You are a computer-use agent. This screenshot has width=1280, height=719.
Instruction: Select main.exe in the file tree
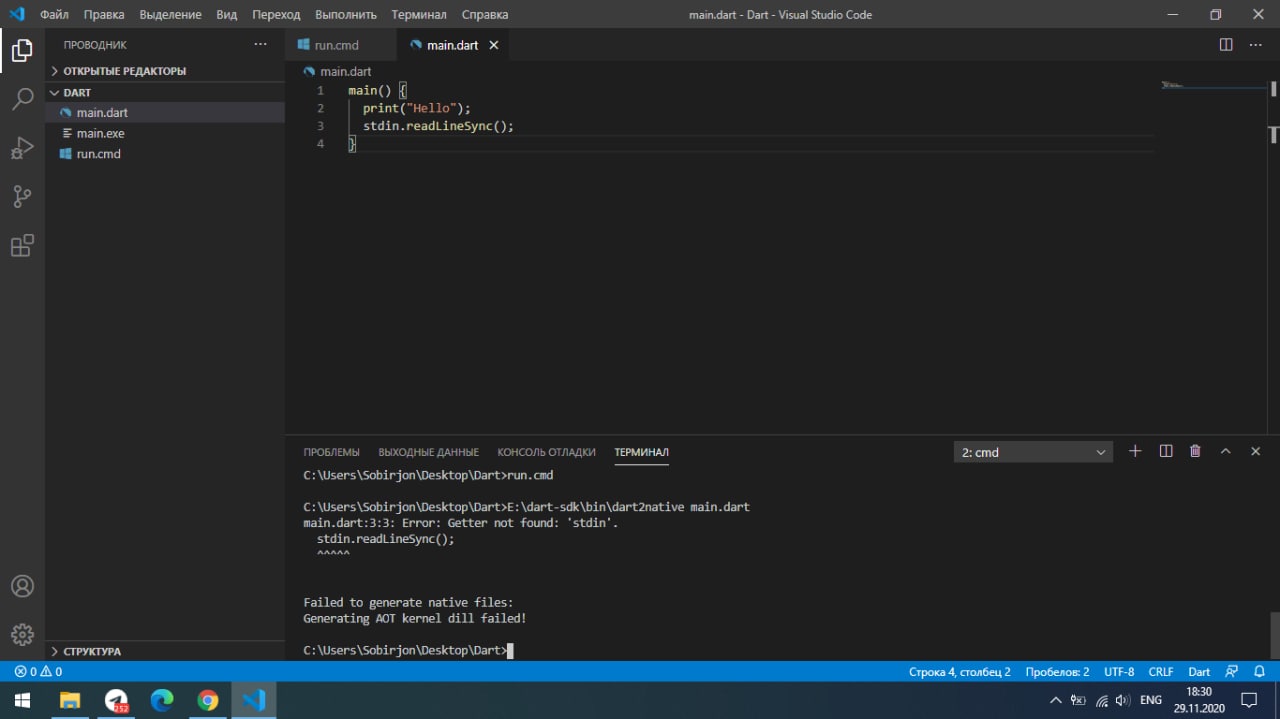tap(165, 133)
